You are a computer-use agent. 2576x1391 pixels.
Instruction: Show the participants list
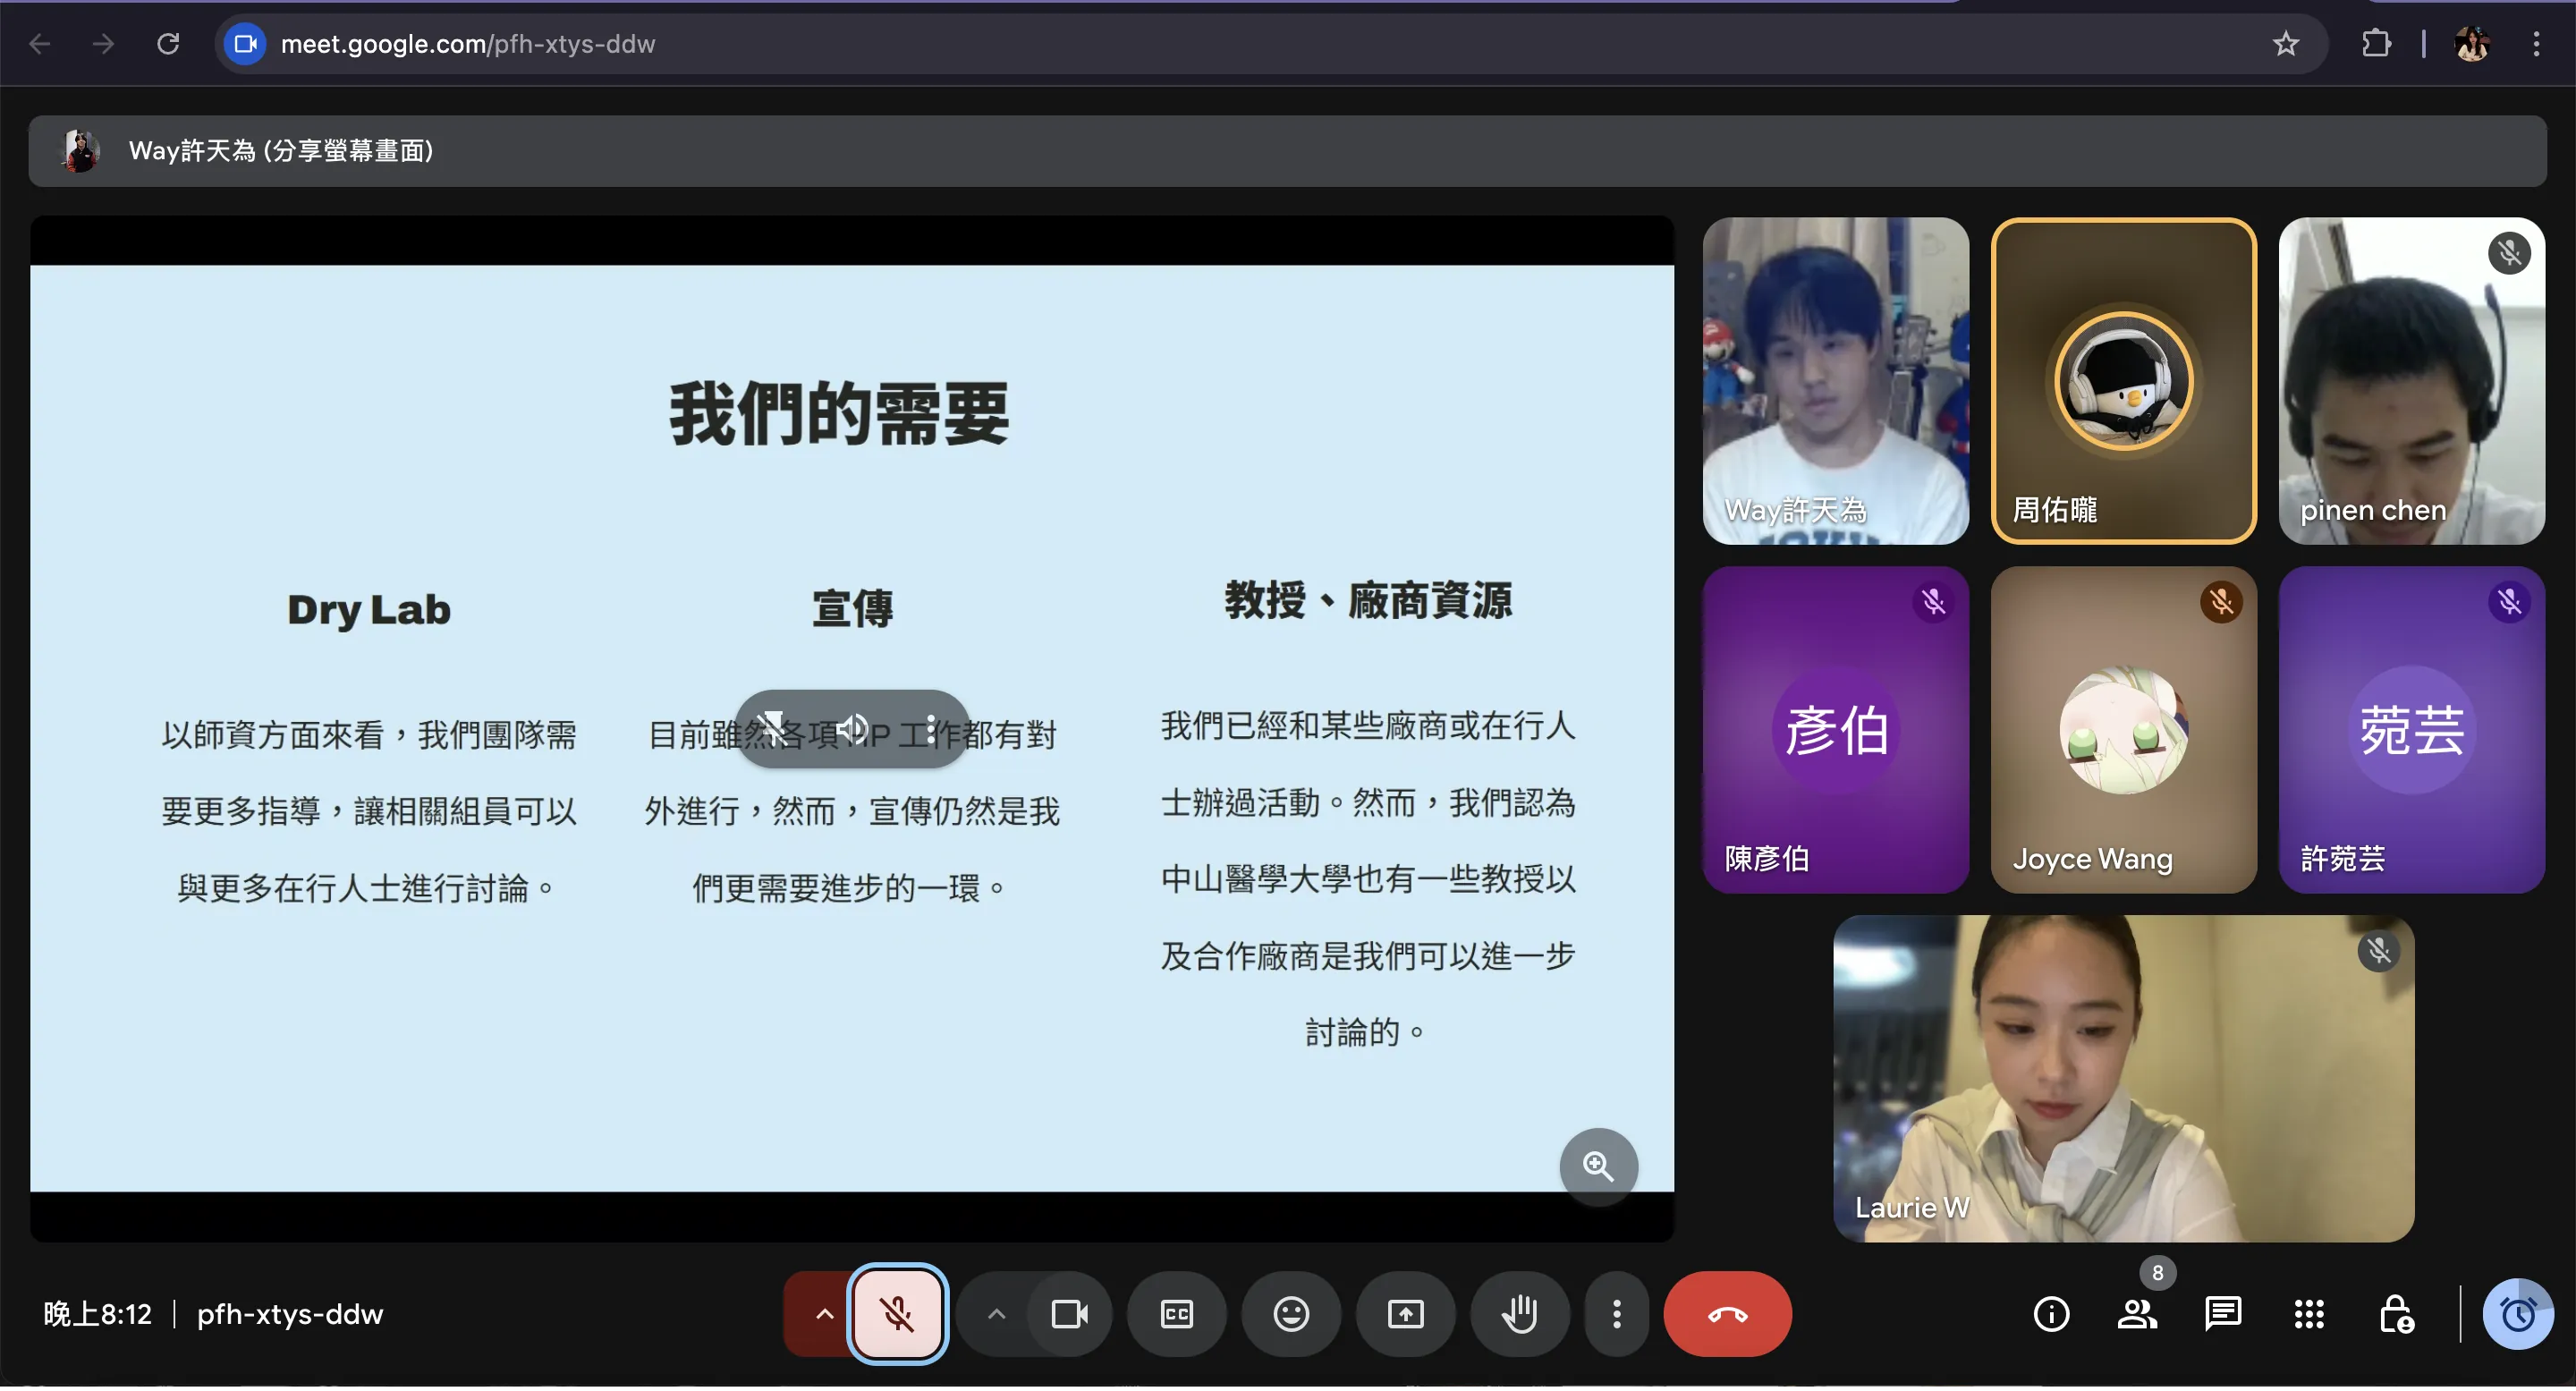[2136, 1314]
